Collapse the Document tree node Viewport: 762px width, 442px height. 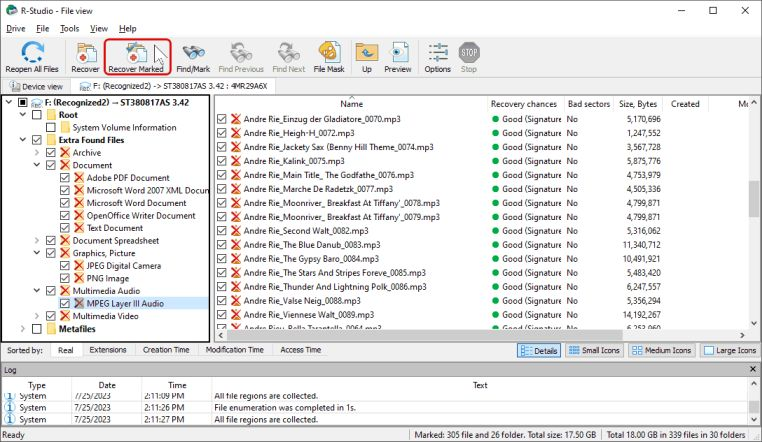pos(37,165)
